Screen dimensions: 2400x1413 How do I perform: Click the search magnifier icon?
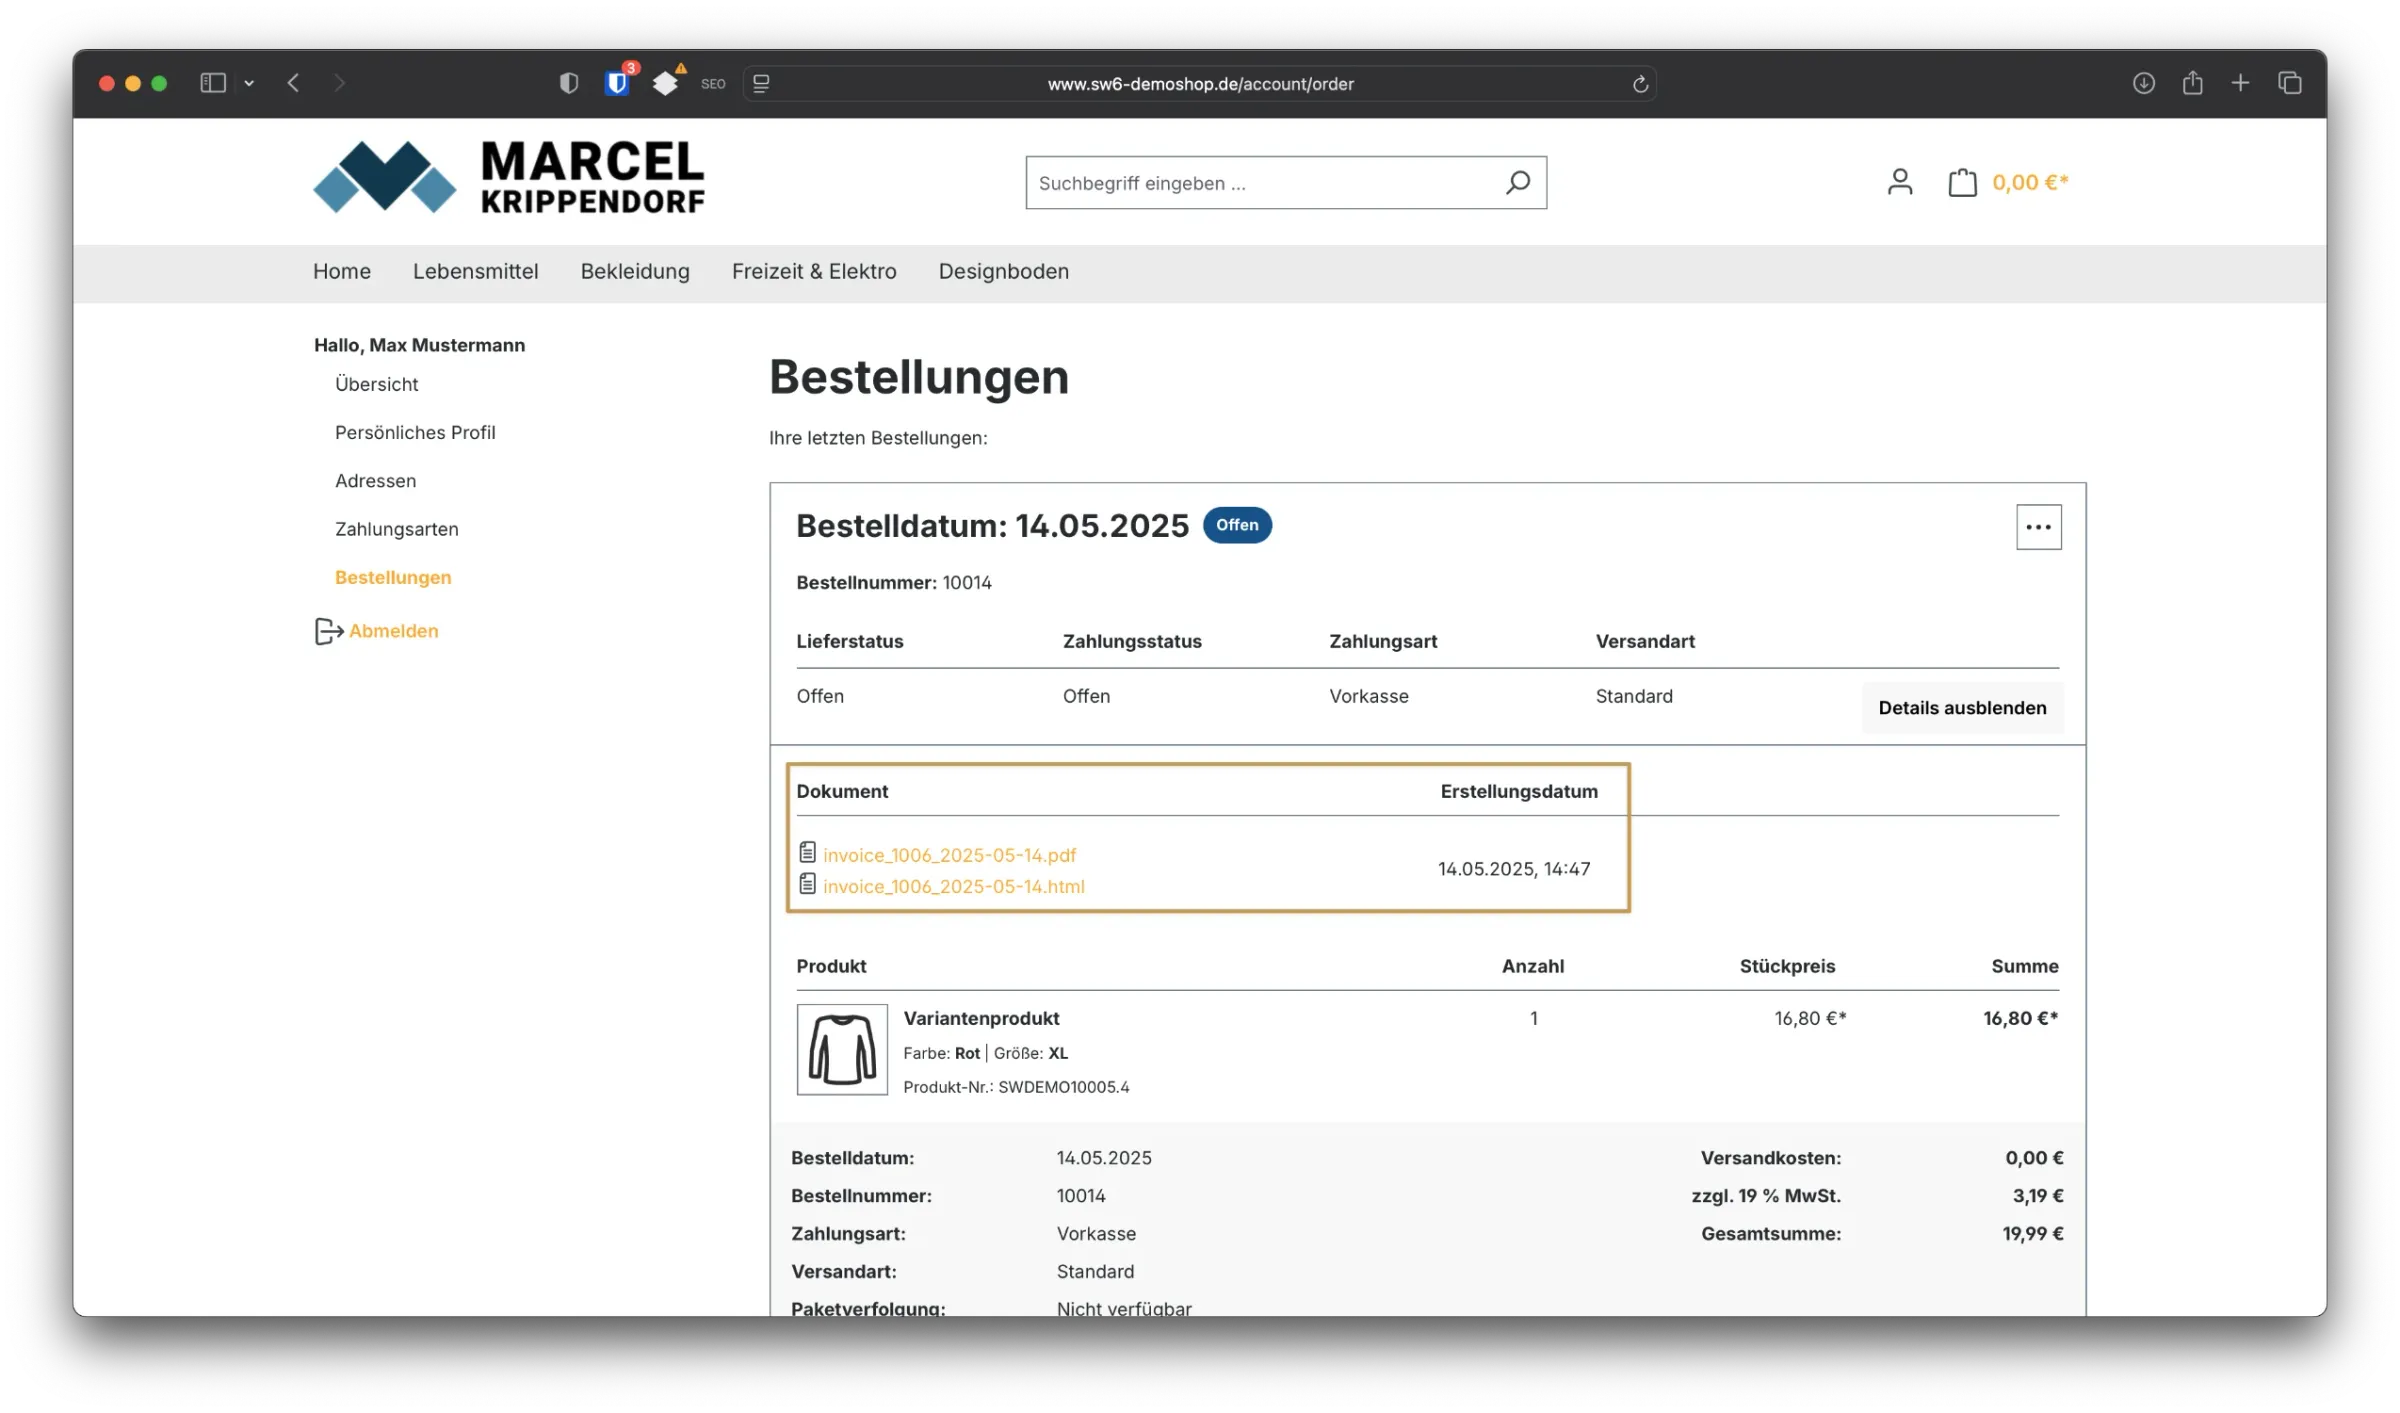point(1517,182)
